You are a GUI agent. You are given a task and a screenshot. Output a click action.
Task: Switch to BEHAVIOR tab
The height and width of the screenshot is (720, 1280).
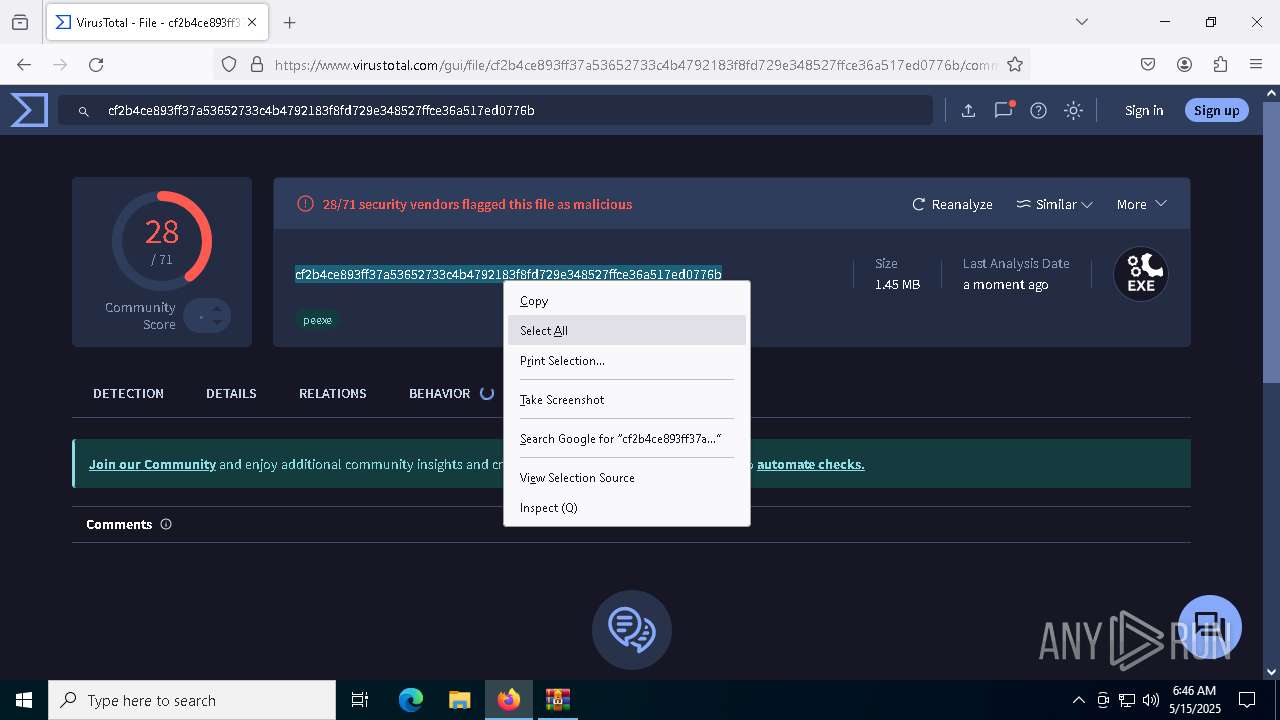(439, 394)
